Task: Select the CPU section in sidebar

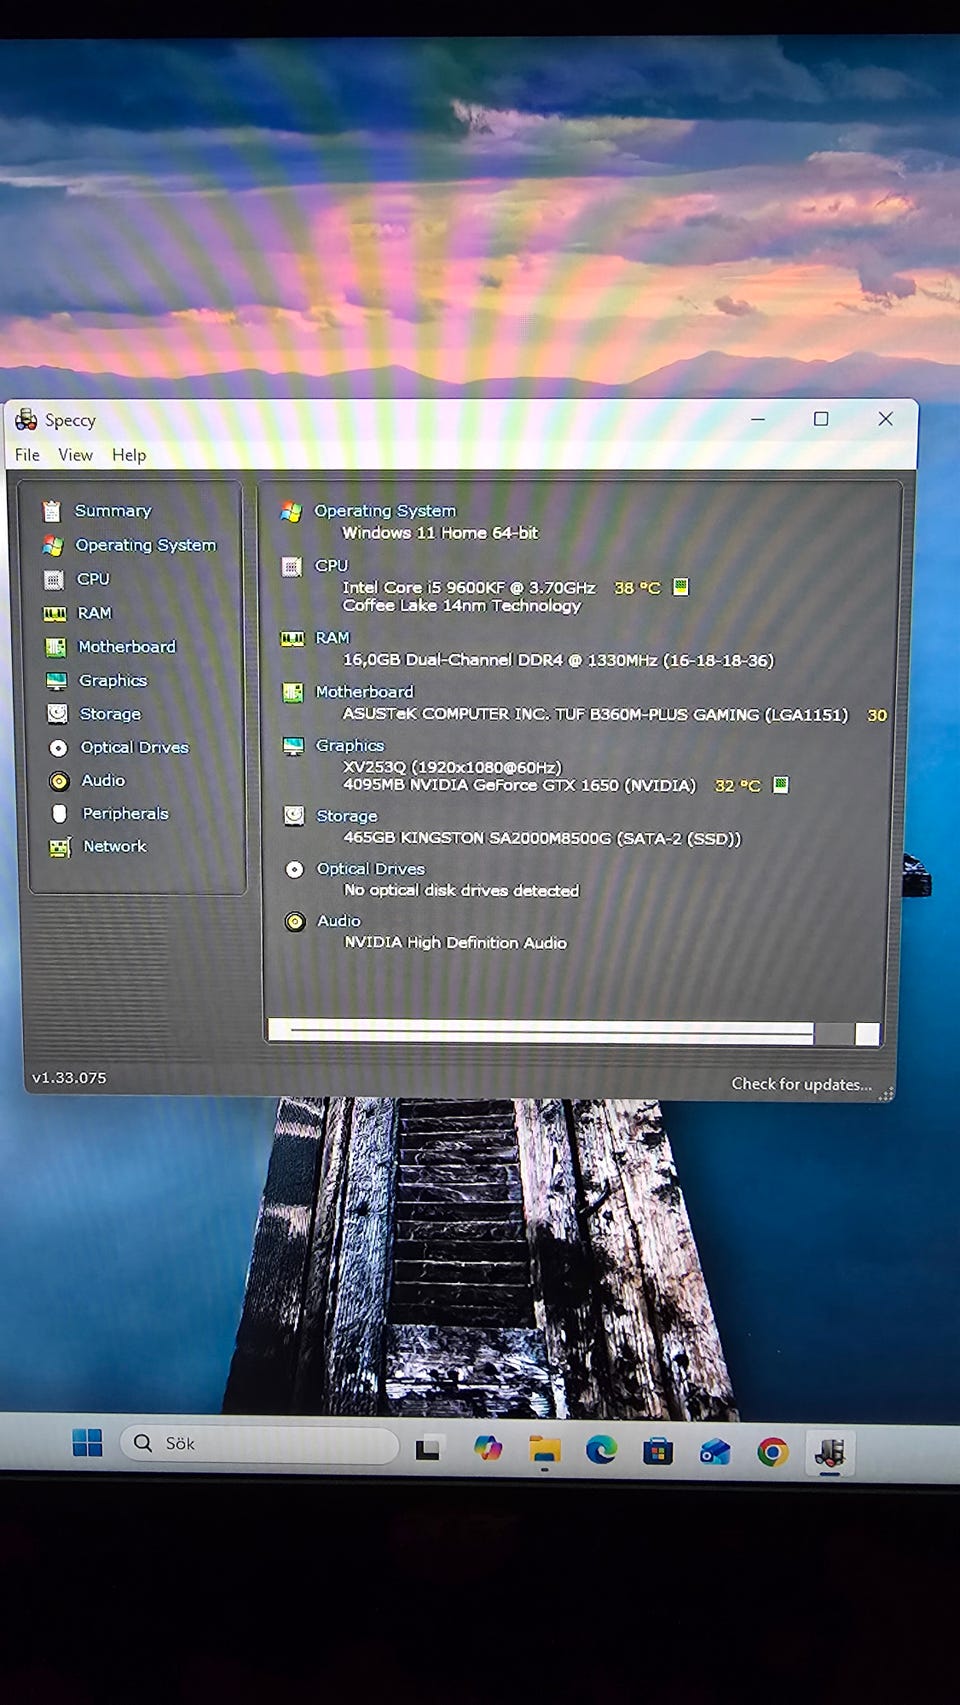Action: (93, 579)
